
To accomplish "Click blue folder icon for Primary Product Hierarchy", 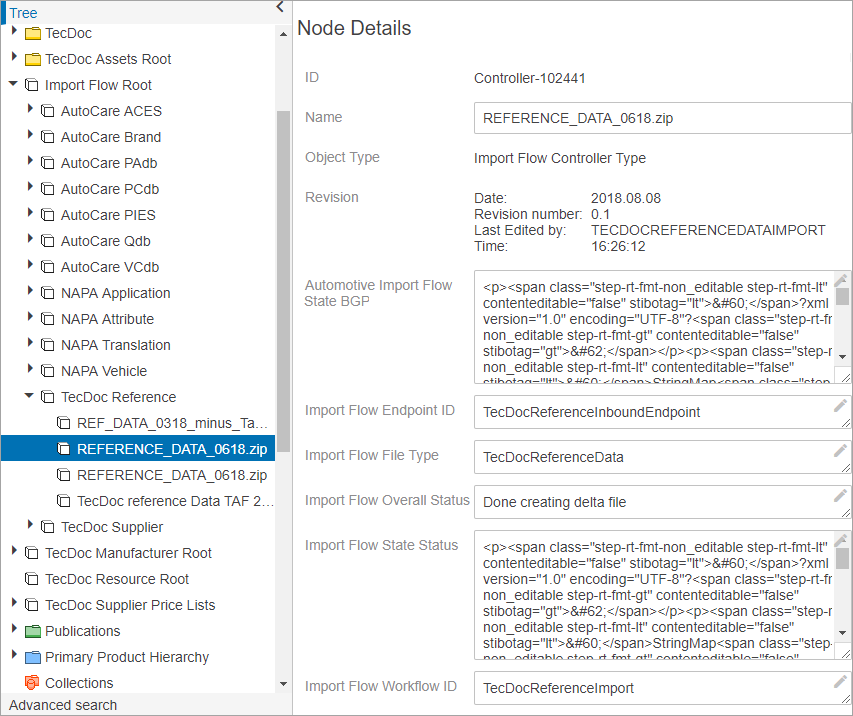I will [x=33, y=658].
